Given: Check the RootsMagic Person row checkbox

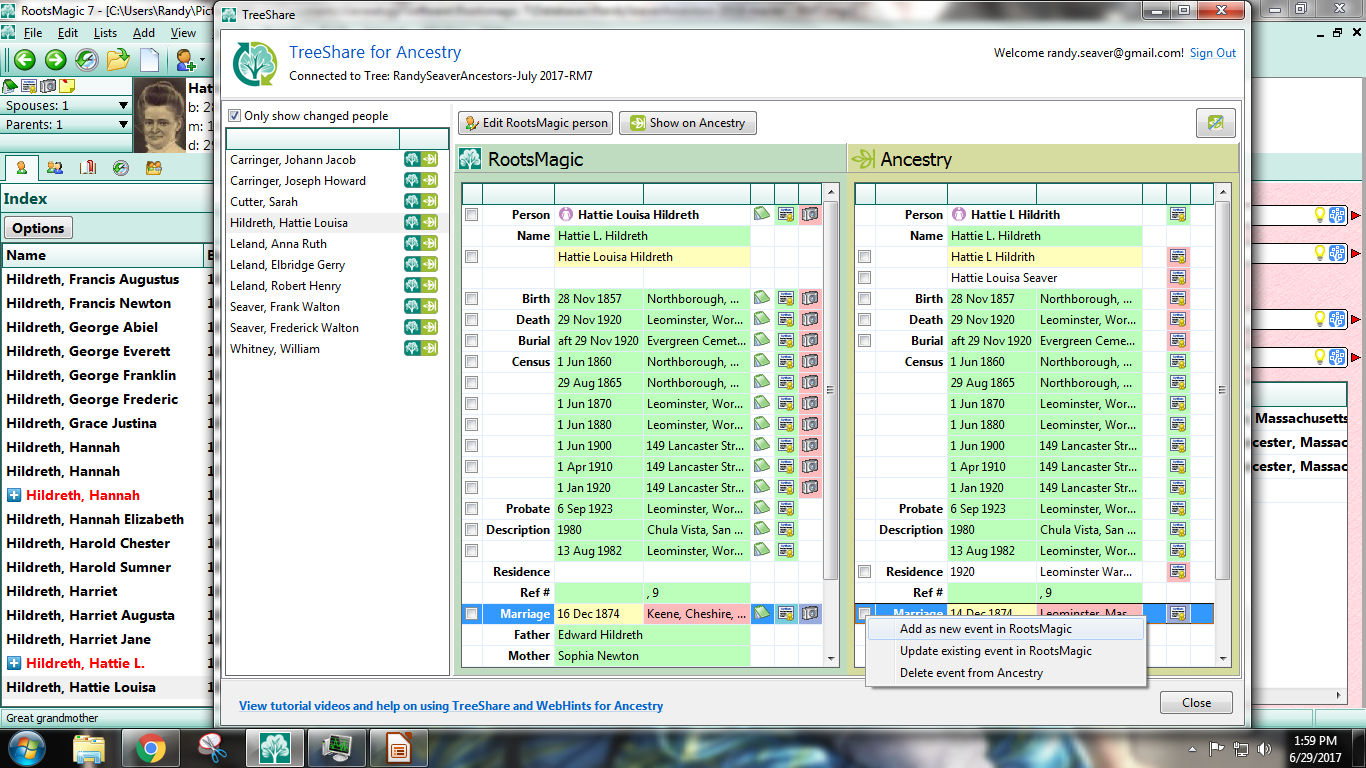Looking at the screenshot, I should pos(471,215).
